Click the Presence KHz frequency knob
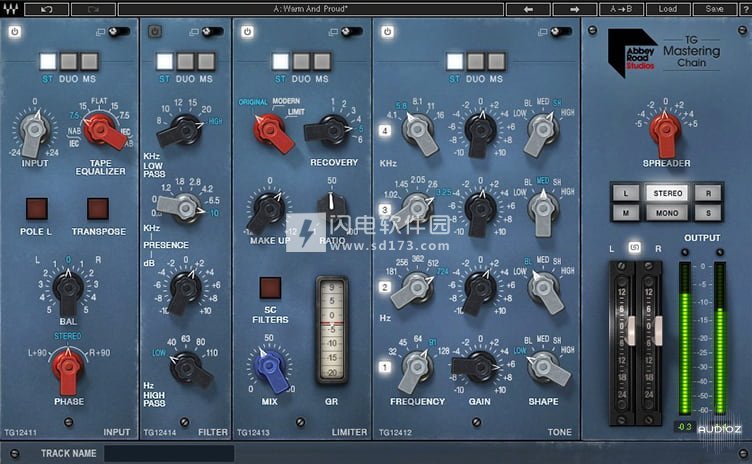Screen dimensions: 752x464 tap(185, 208)
